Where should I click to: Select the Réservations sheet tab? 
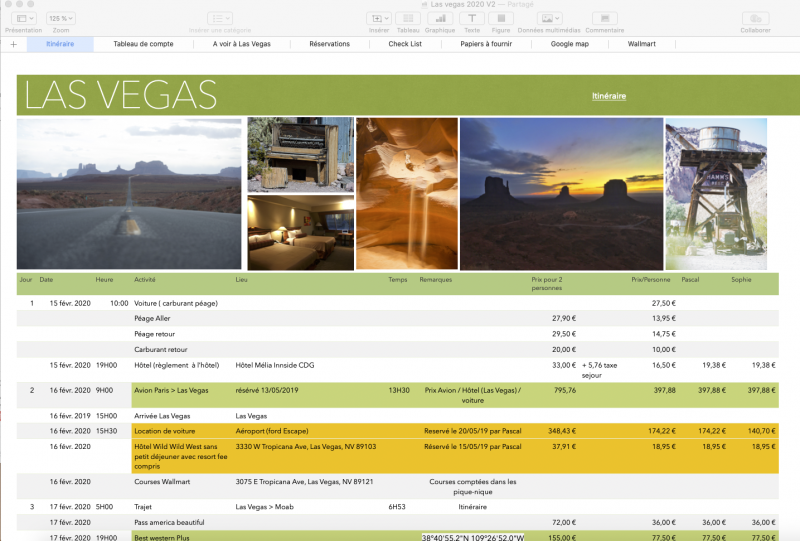(329, 44)
